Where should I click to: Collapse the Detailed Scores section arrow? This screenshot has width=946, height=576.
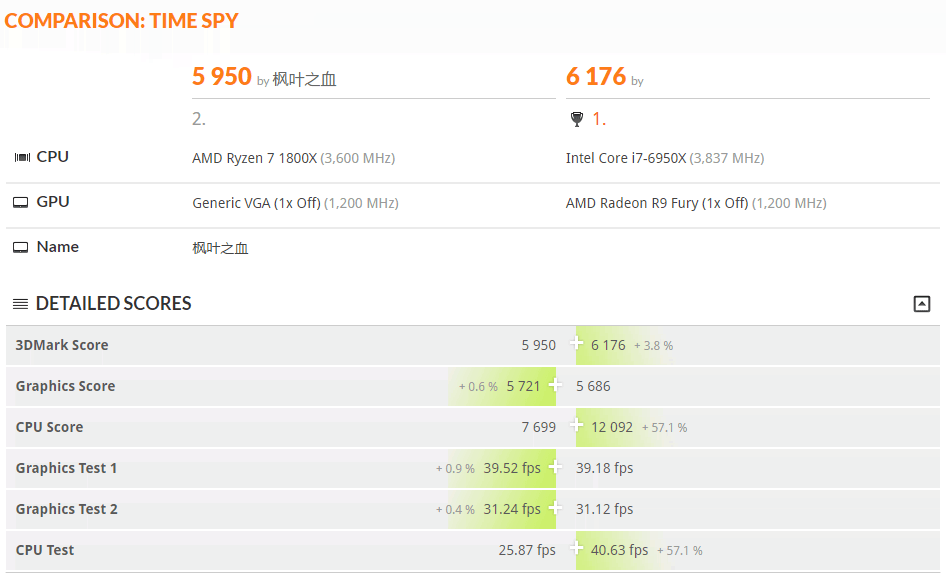pyautogui.click(x=921, y=304)
